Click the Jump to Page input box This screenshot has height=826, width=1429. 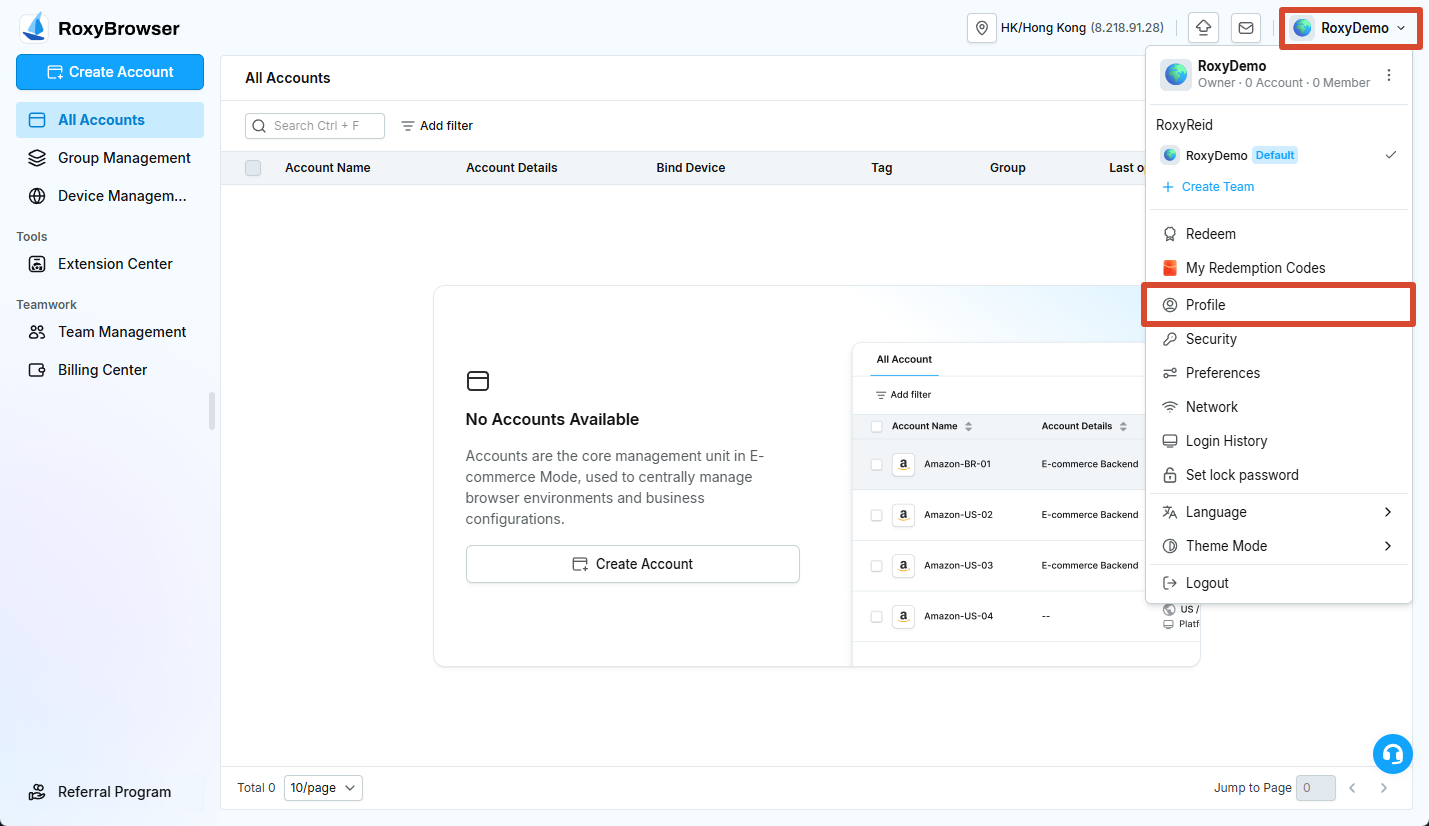(x=1315, y=788)
